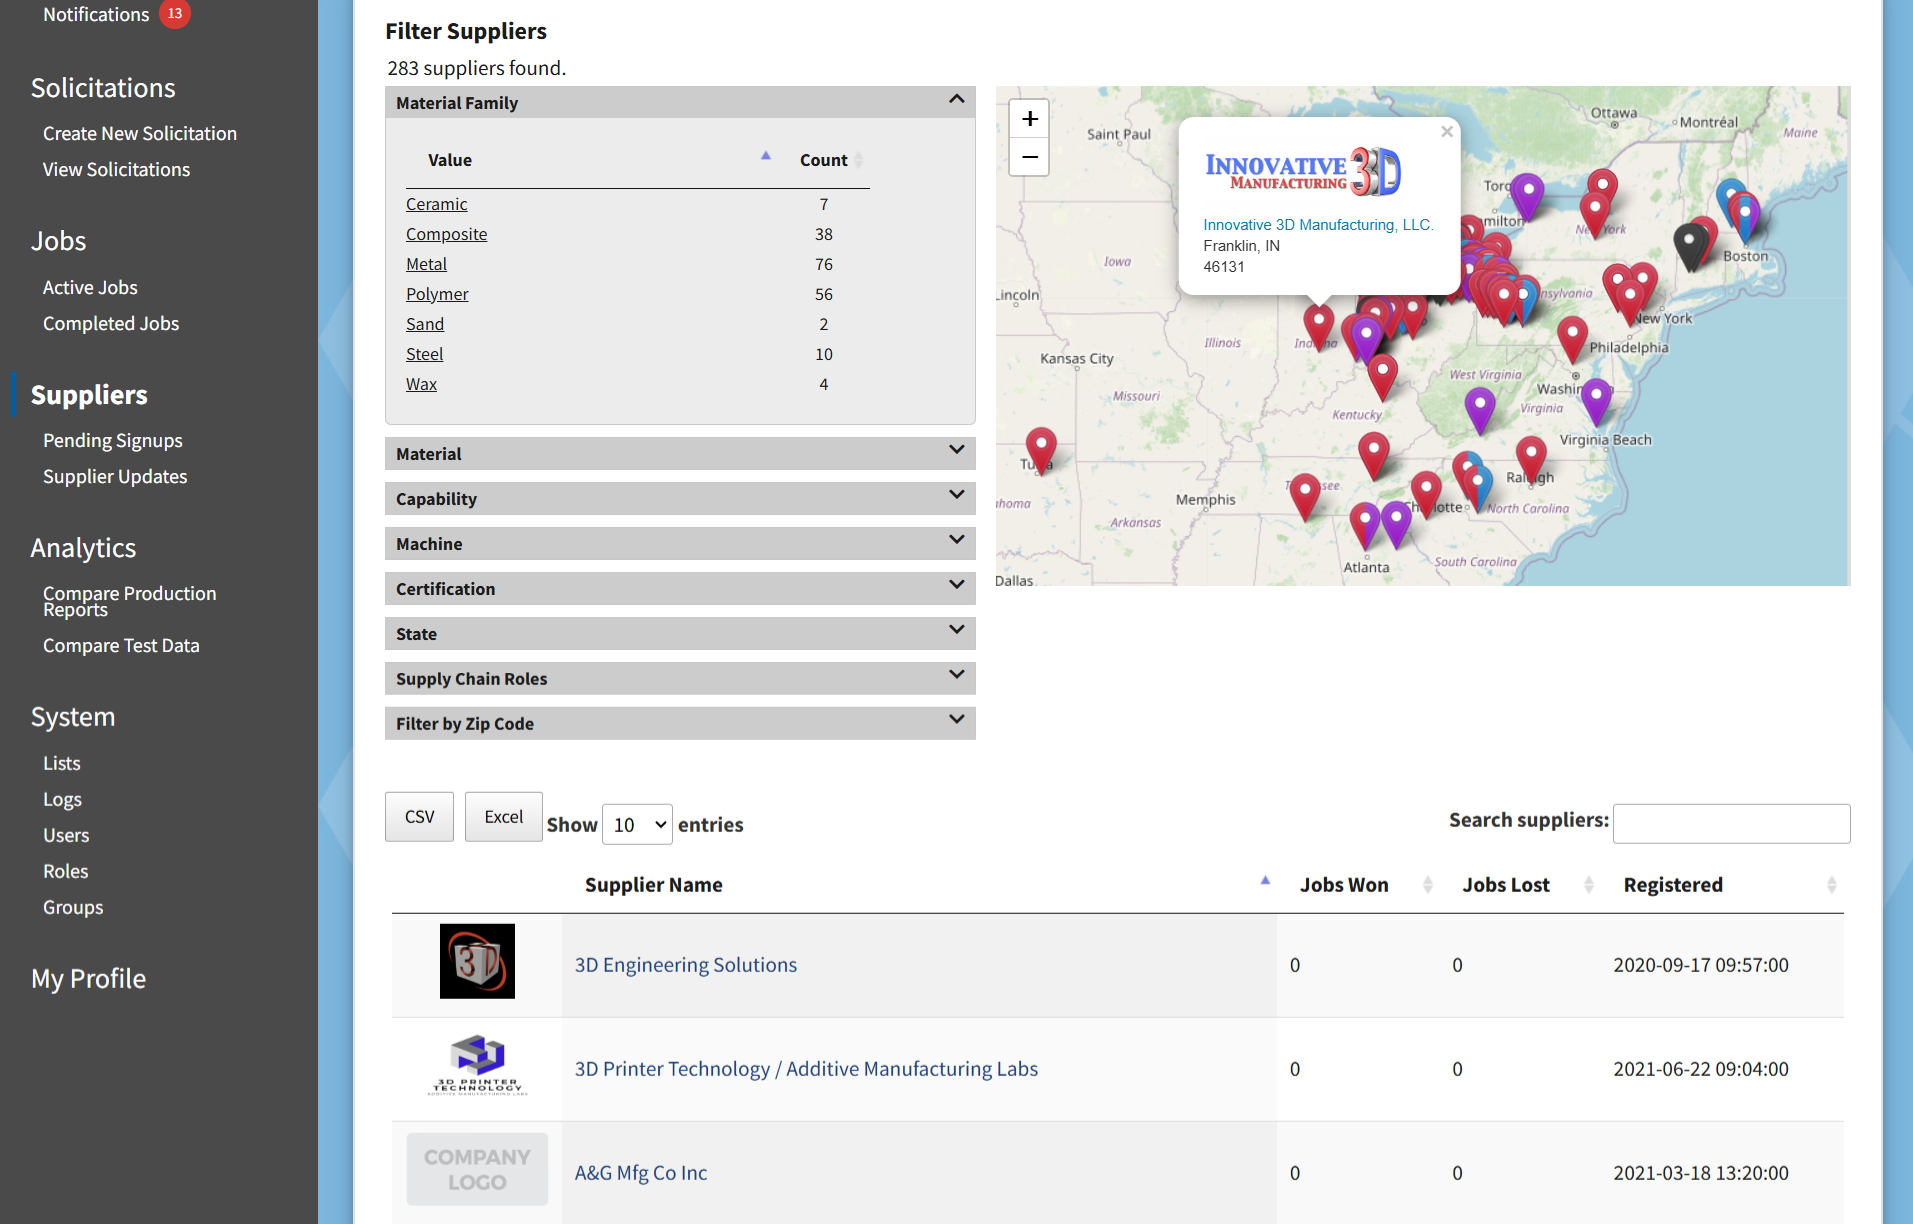Open Innovative 3D Manufacturing, LLC link in popup
This screenshot has width=1913, height=1224.
point(1318,225)
